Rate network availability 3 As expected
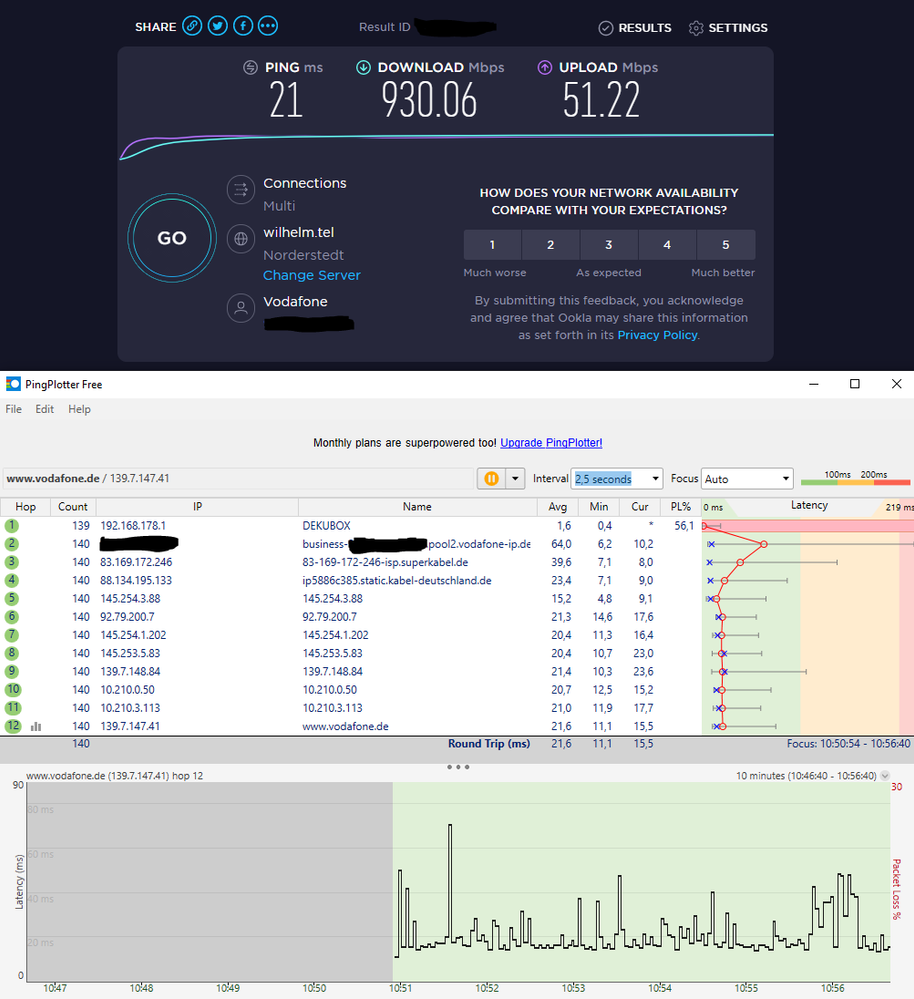 click(609, 245)
